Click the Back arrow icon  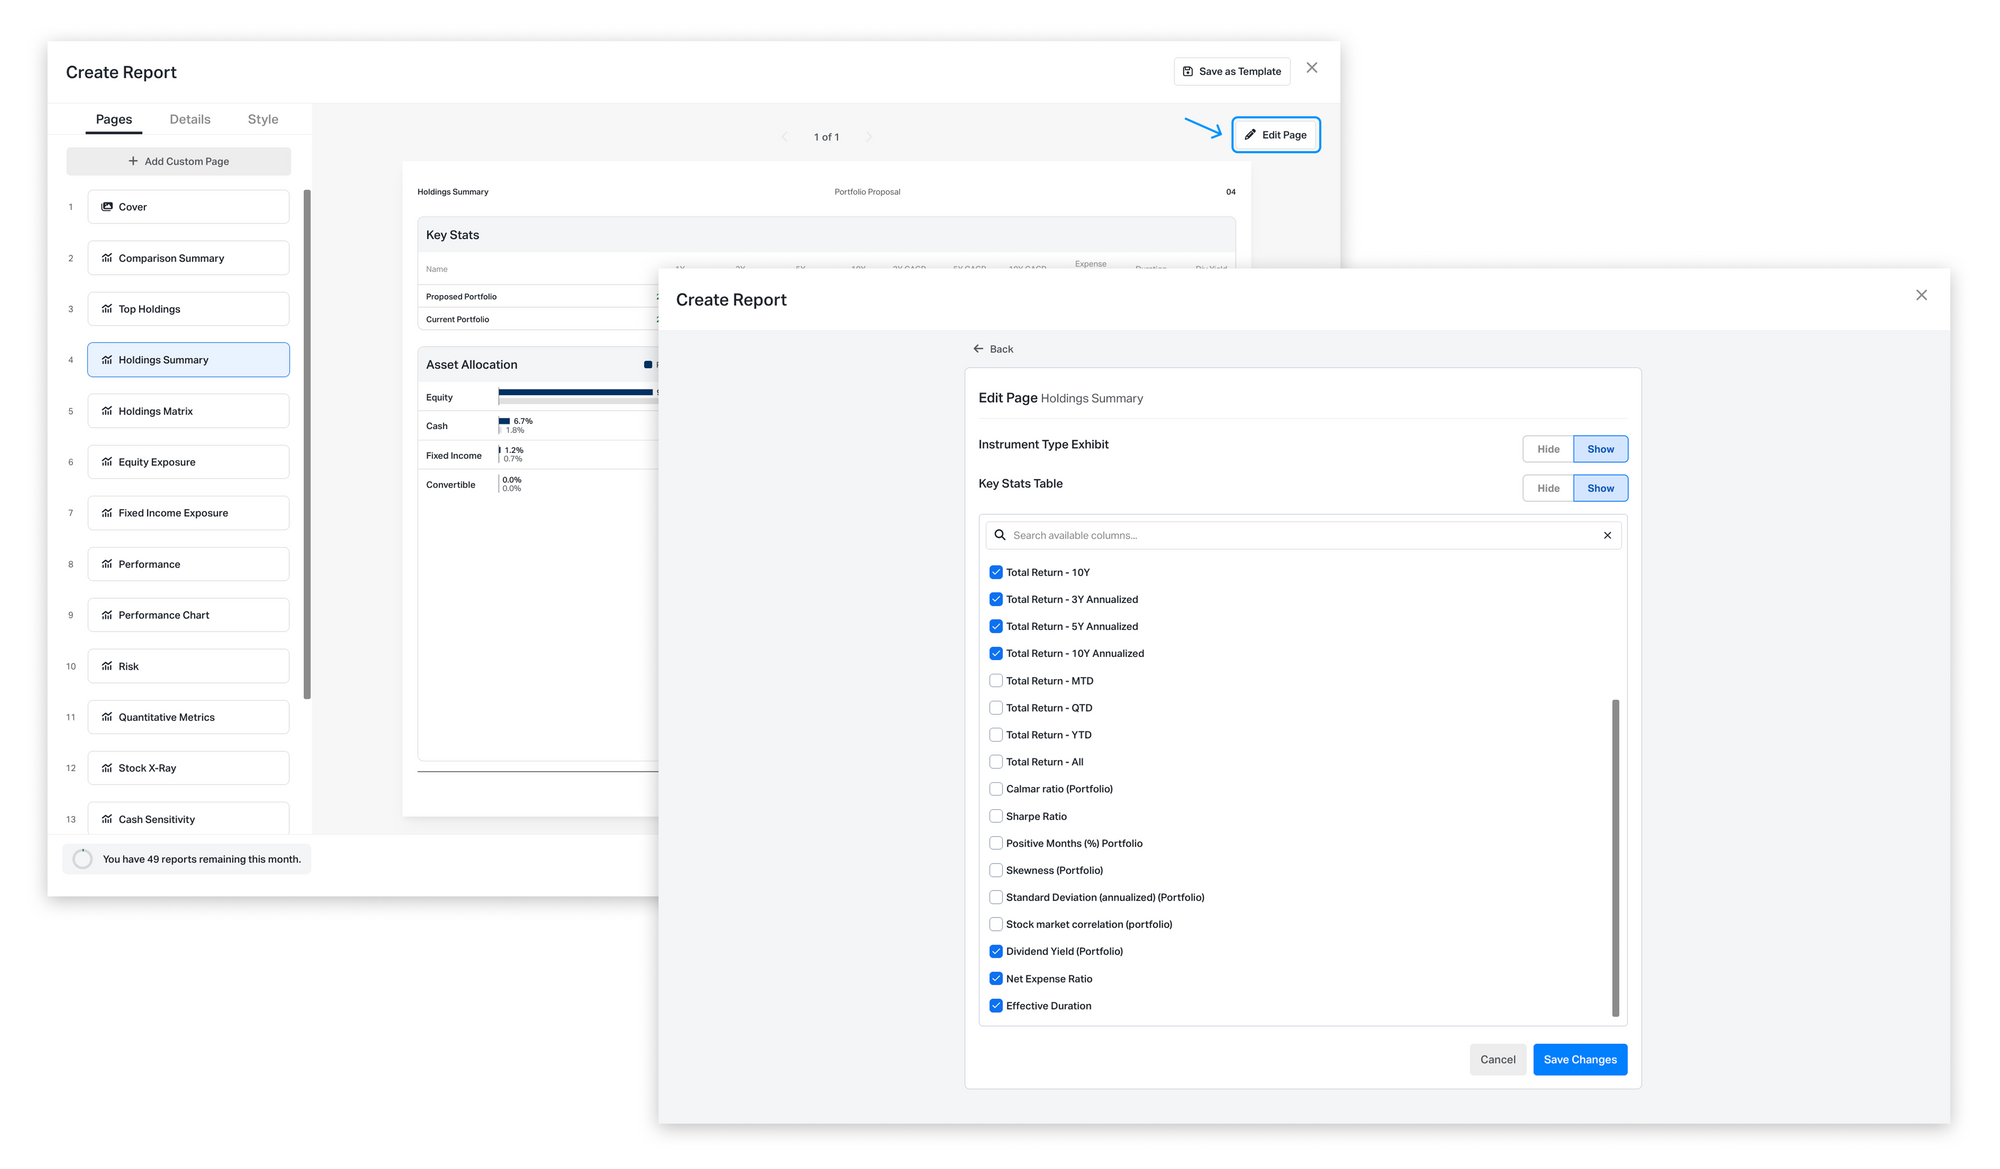click(978, 349)
